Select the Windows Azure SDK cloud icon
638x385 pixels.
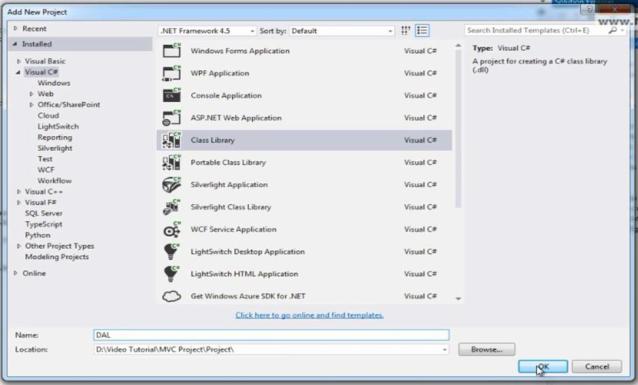tap(172, 296)
